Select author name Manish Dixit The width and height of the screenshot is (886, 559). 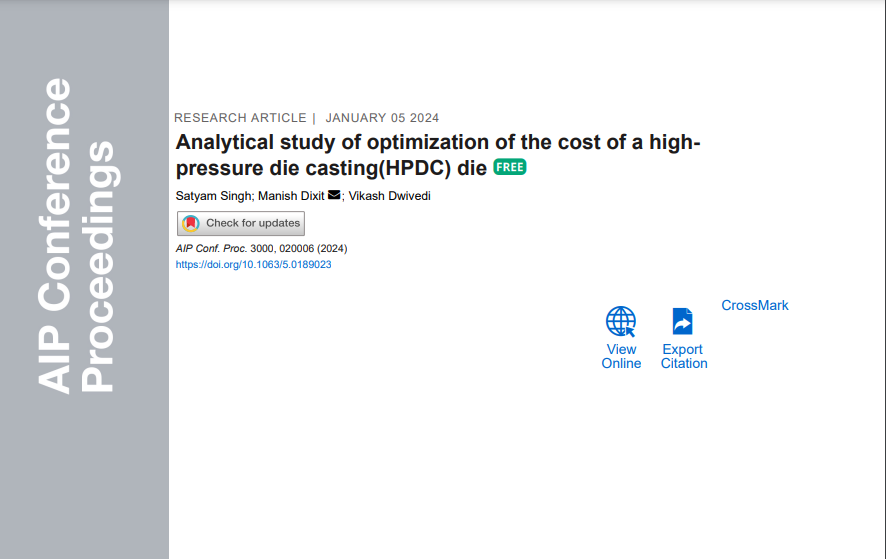[291, 196]
